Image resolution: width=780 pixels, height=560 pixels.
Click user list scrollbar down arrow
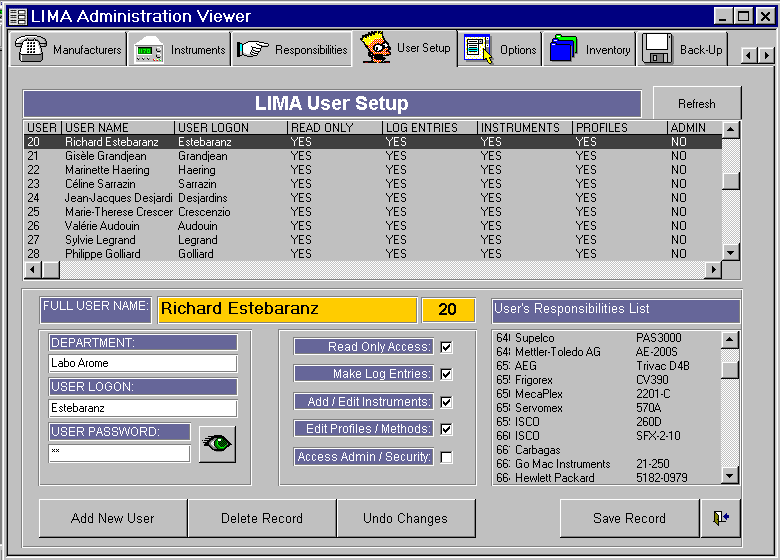coord(730,252)
